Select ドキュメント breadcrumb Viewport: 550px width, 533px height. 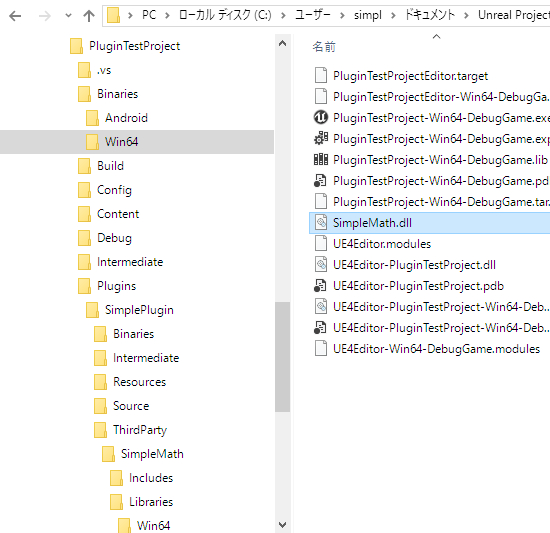pyautogui.click(x=430, y=15)
